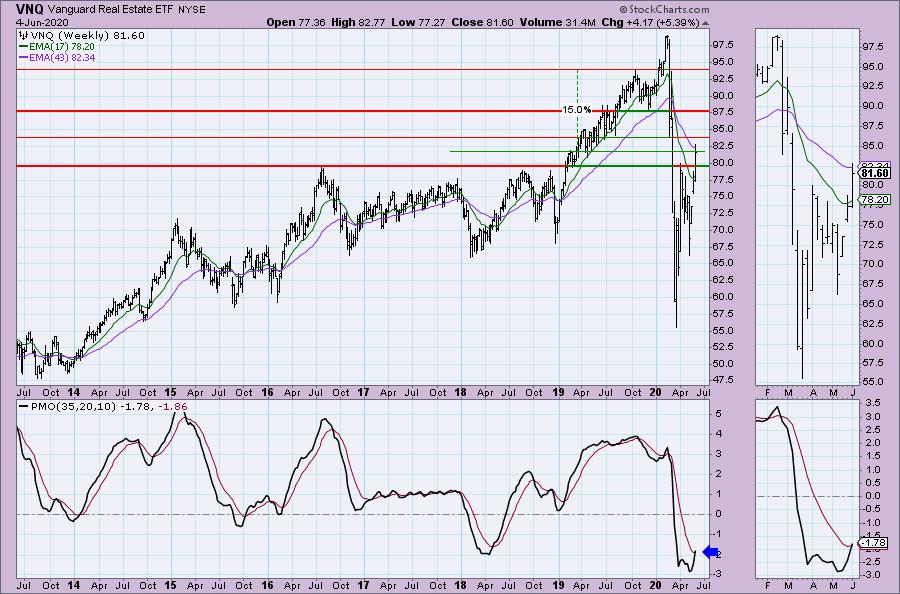Click the 4-Jun-2020 chart date
The image size is (900, 594).
[x=42, y=22]
